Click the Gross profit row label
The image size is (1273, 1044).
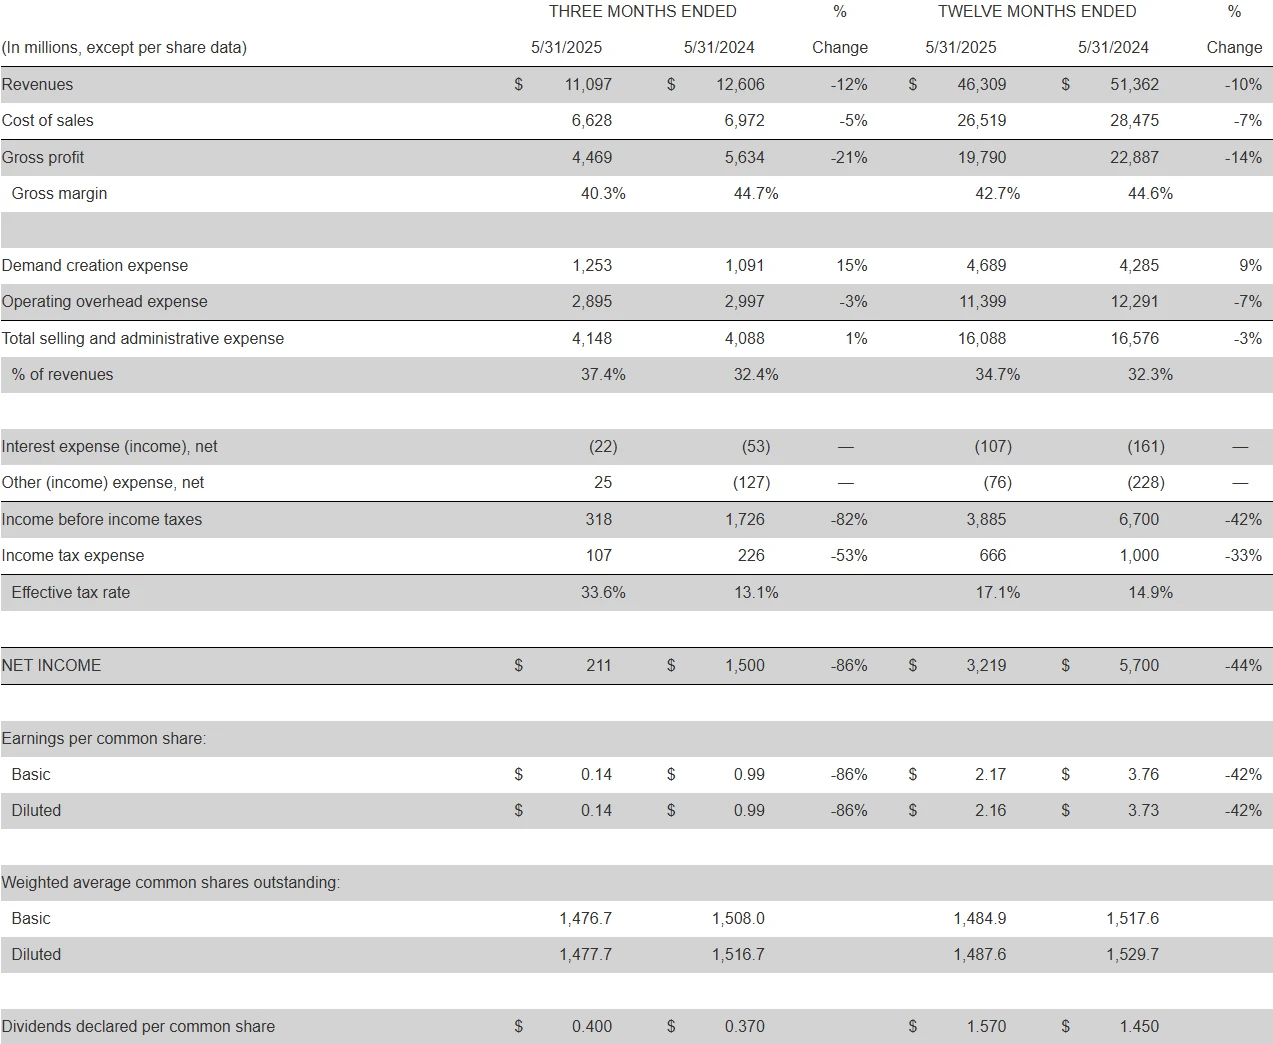coord(43,158)
